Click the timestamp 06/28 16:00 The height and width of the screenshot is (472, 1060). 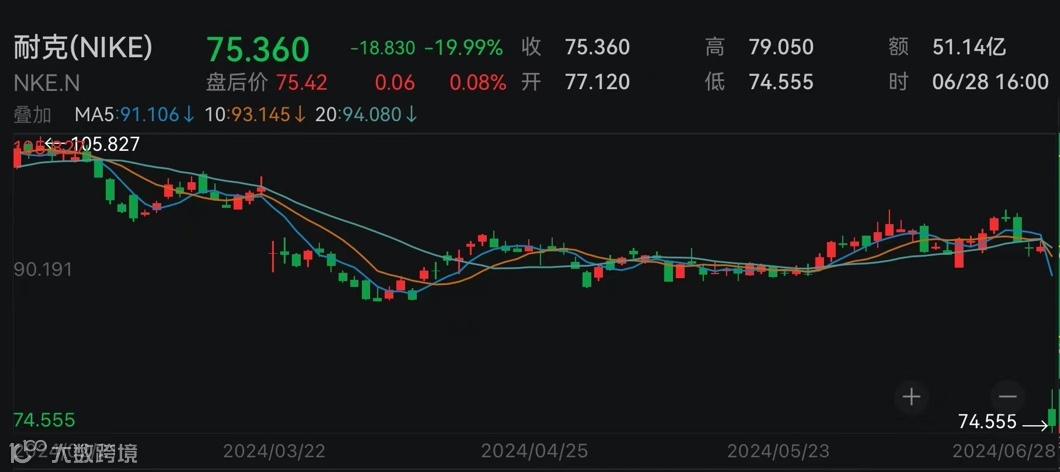[990, 82]
